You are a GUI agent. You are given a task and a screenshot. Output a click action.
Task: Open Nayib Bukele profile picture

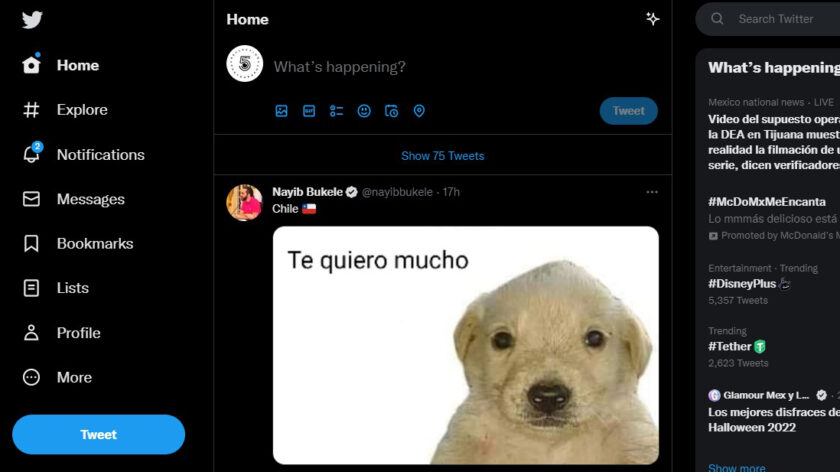click(x=245, y=203)
